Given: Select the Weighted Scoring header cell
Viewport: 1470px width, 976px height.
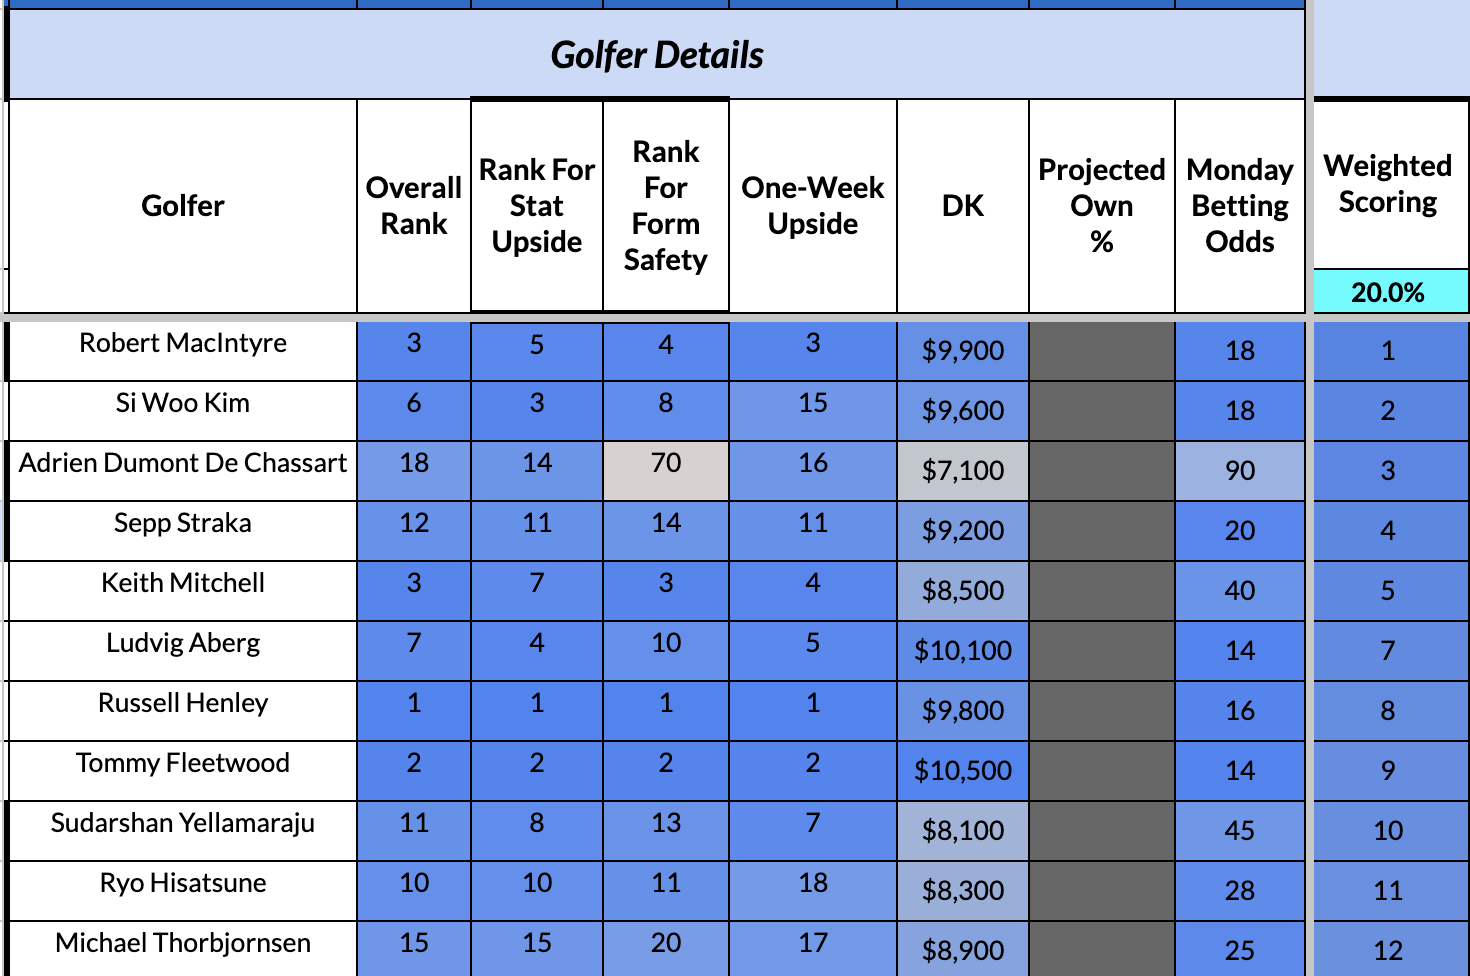Looking at the screenshot, I should click(1387, 184).
